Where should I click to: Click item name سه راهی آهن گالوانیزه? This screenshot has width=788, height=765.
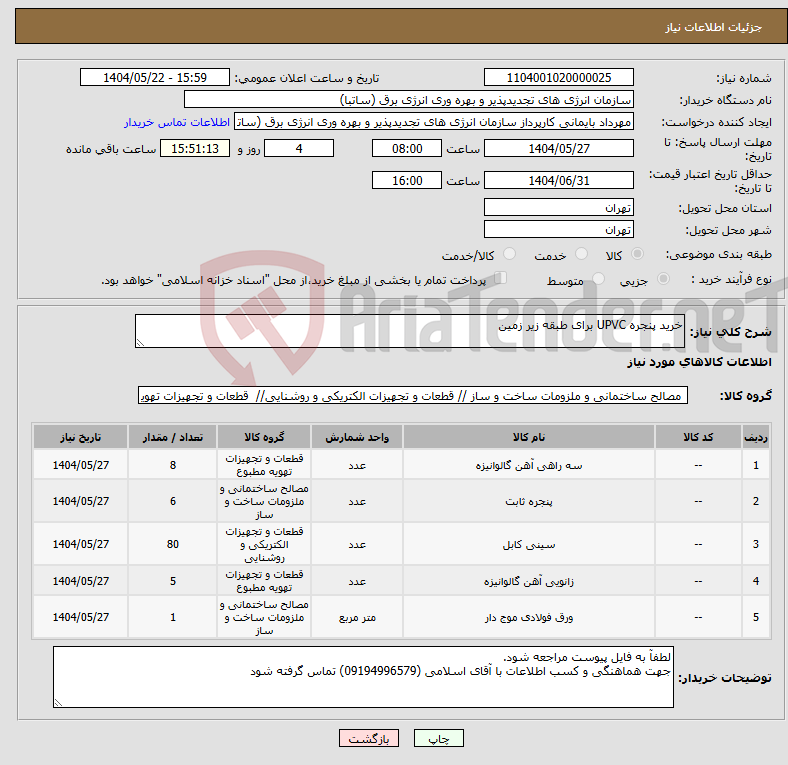529,465
